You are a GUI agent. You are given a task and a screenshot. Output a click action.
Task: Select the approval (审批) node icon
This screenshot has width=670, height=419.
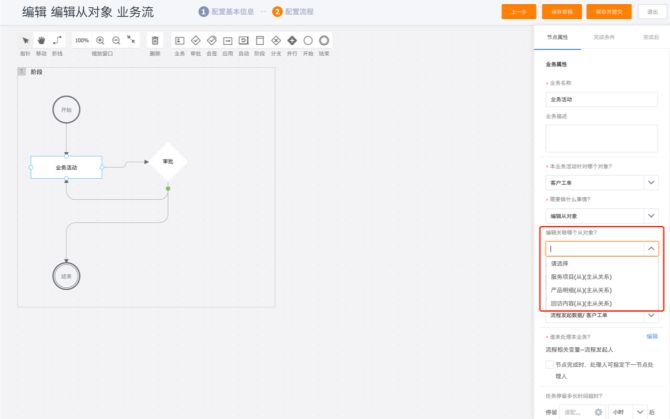(195, 41)
